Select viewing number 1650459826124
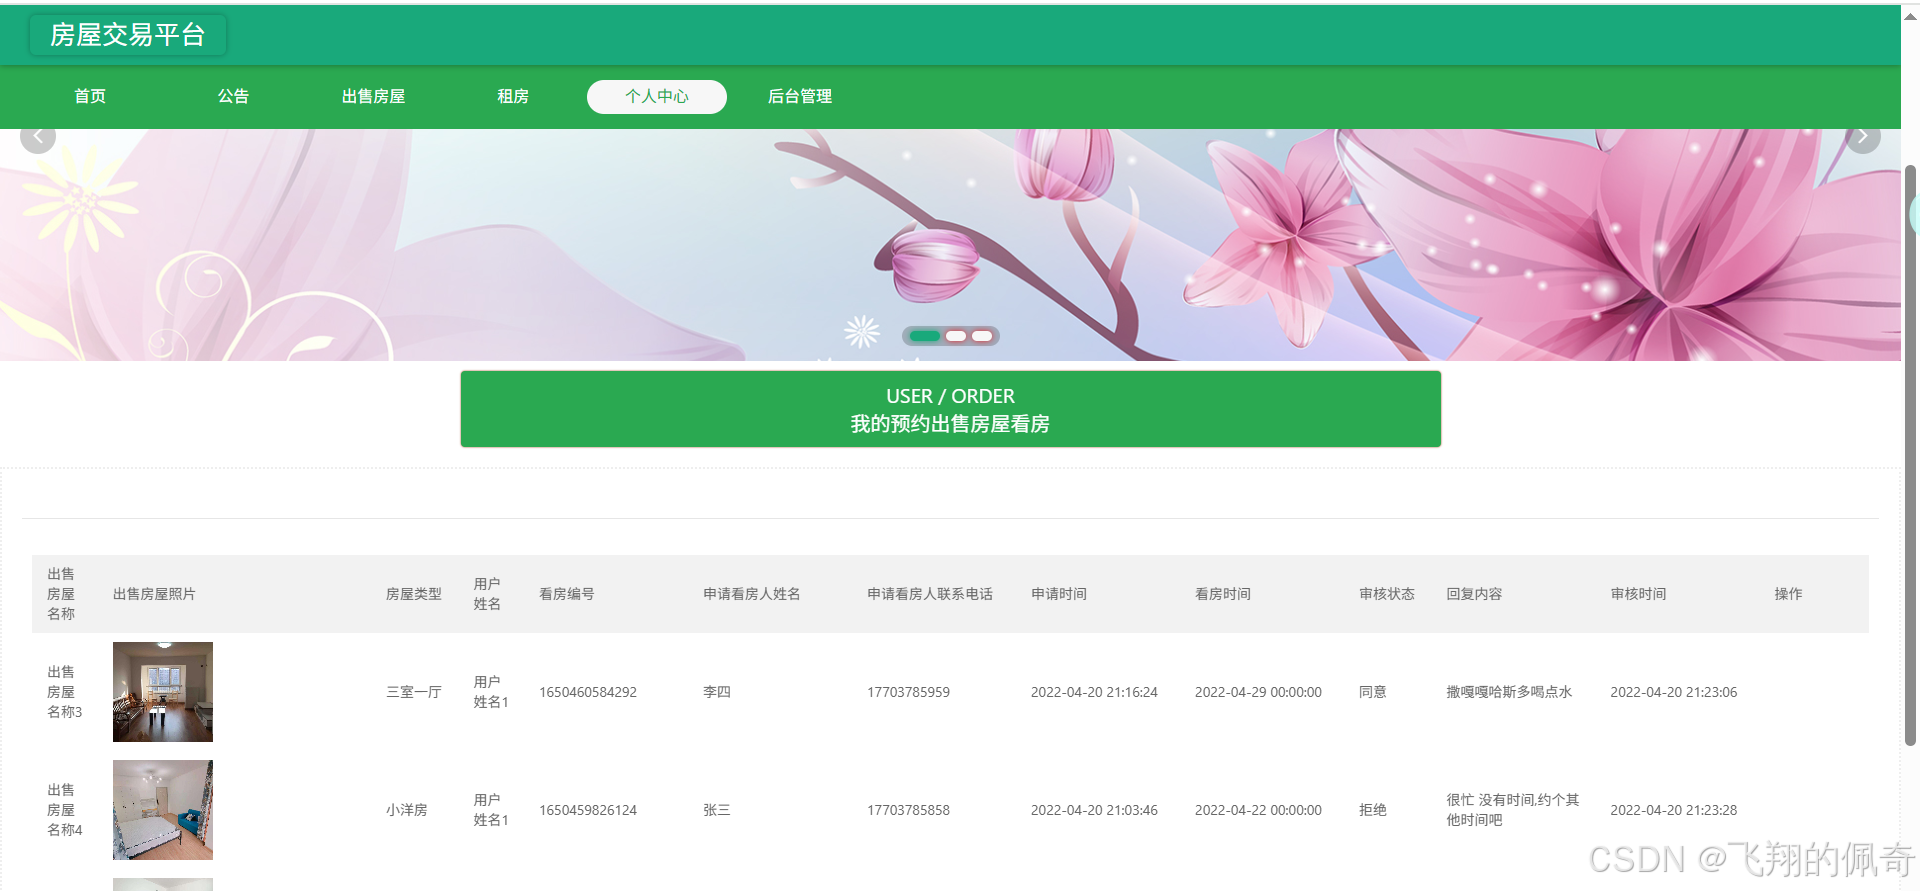Screen dimensions: 1920x891 point(588,810)
